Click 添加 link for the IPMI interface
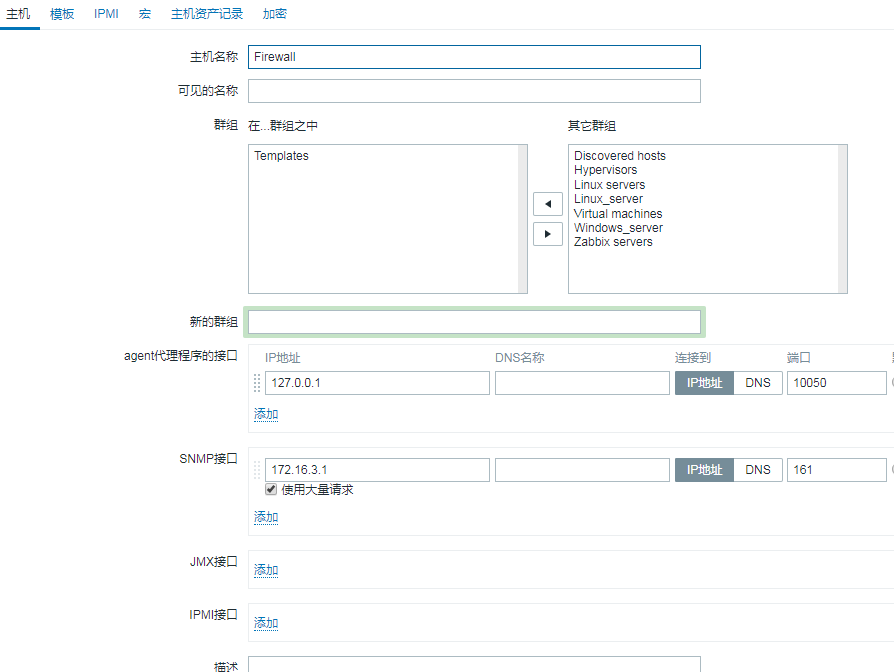The image size is (894, 672). (266, 623)
